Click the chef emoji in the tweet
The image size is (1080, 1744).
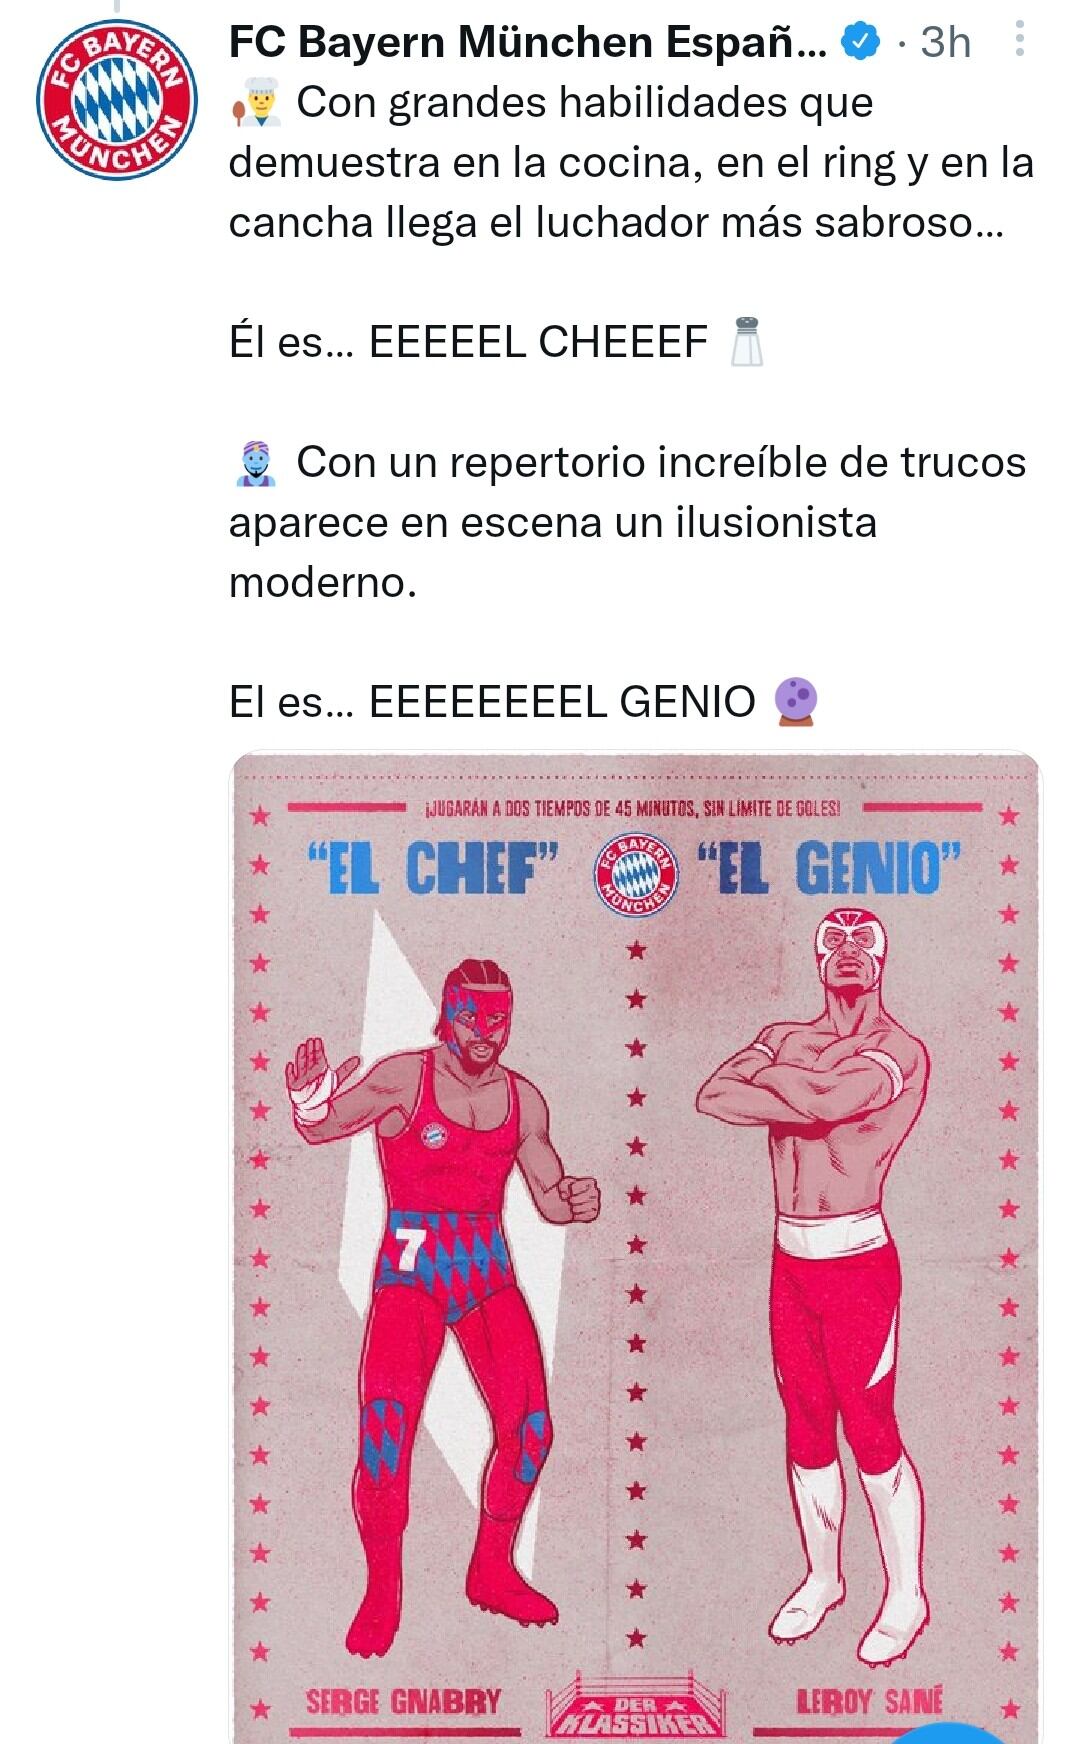tap(258, 104)
